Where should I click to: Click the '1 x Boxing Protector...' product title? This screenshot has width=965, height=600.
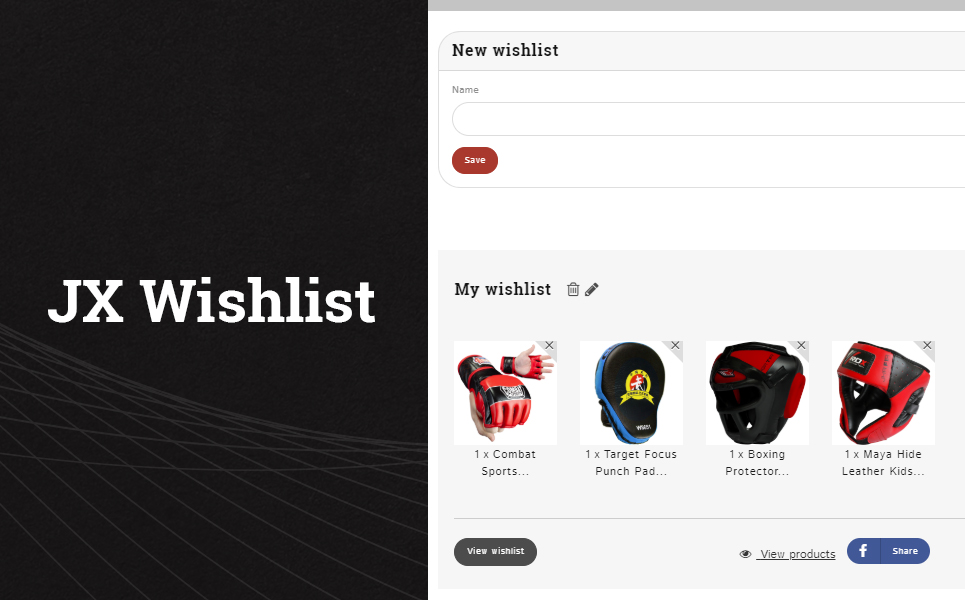pos(758,463)
